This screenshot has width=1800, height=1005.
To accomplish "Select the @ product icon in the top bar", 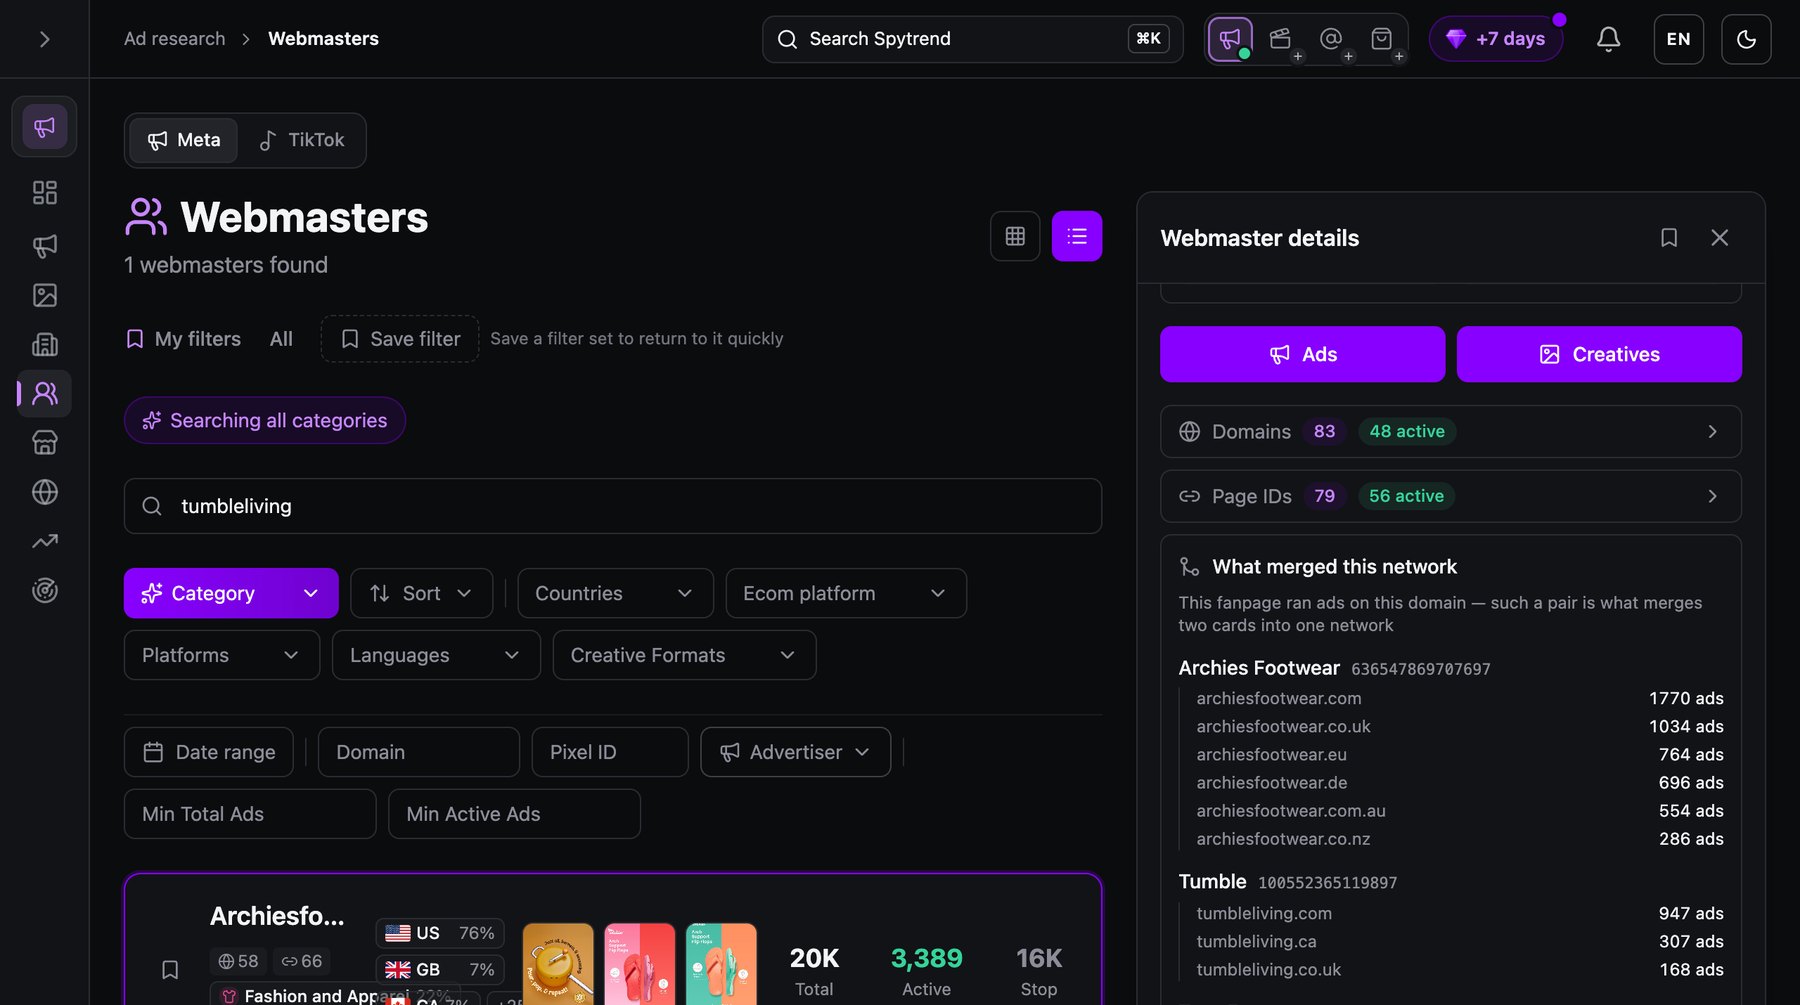I will click(1331, 39).
